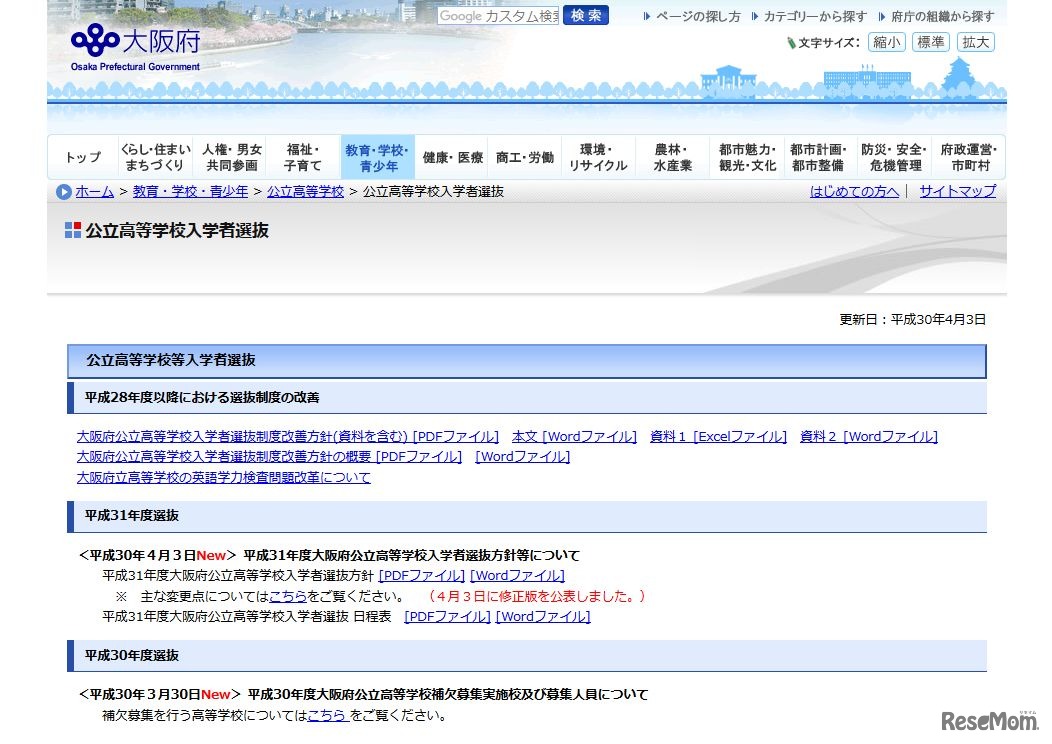1052x744 pixels.
Task: Open the 健康・医療 navigation tab
Action: click(x=452, y=158)
